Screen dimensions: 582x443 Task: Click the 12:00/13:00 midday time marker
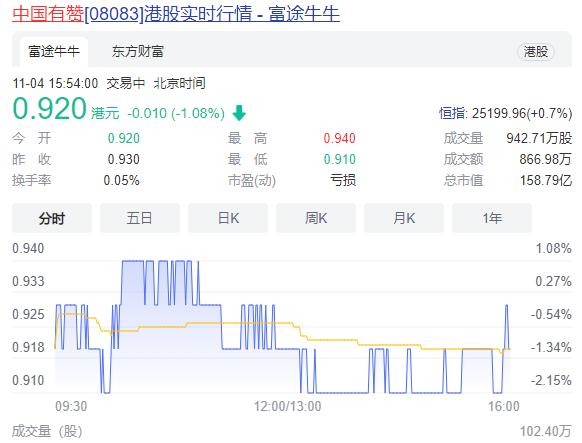(x=287, y=407)
